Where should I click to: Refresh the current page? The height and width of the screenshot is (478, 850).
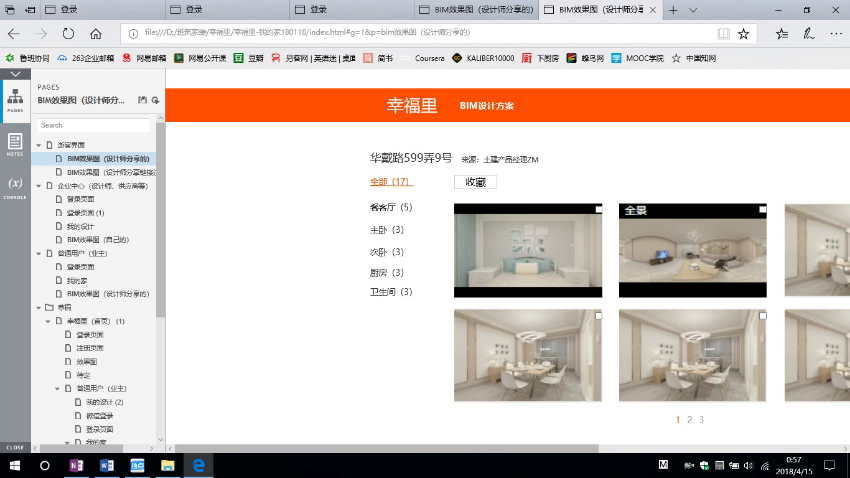click(x=68, y=34)
